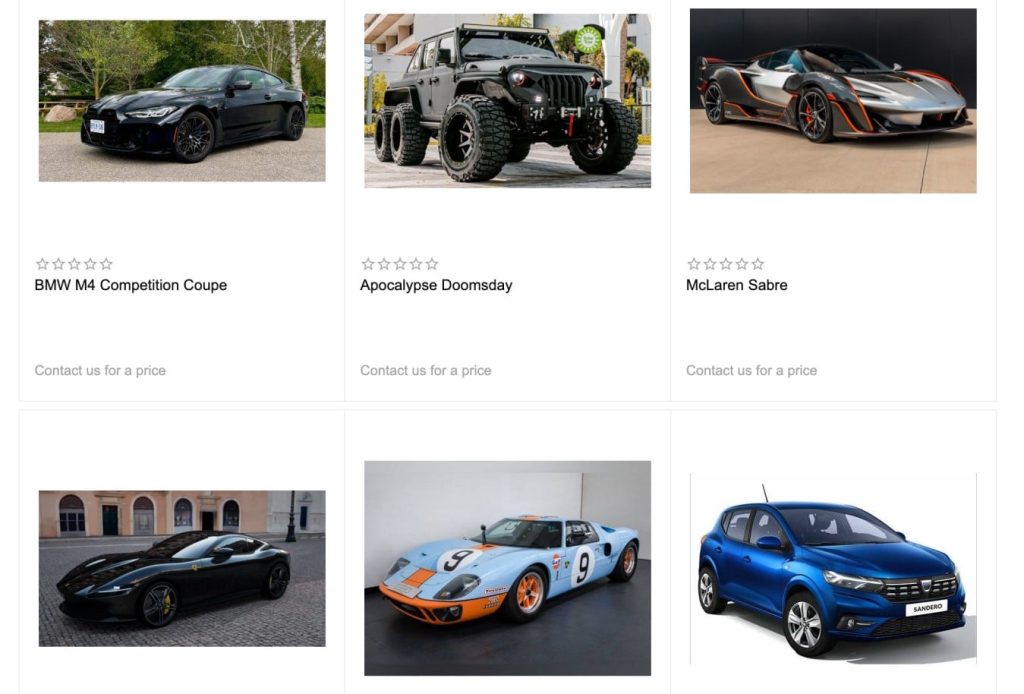View the McLaren Sabre product image
The width and height of the screenshot is (1024, 694).
pyautogui.click(x=833, y=101)
